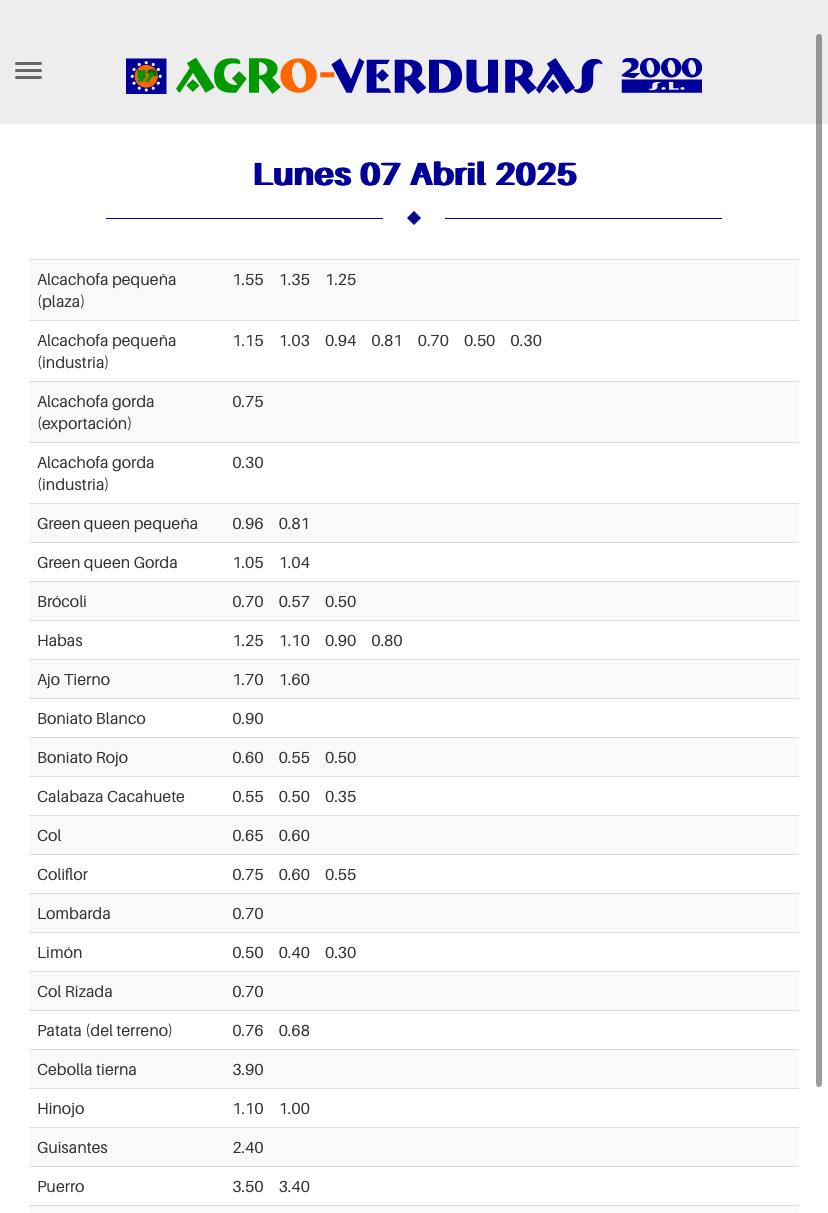828x1213 pixels.
Task: Click the Ajo Tierno row
Action: click(414, 679)
